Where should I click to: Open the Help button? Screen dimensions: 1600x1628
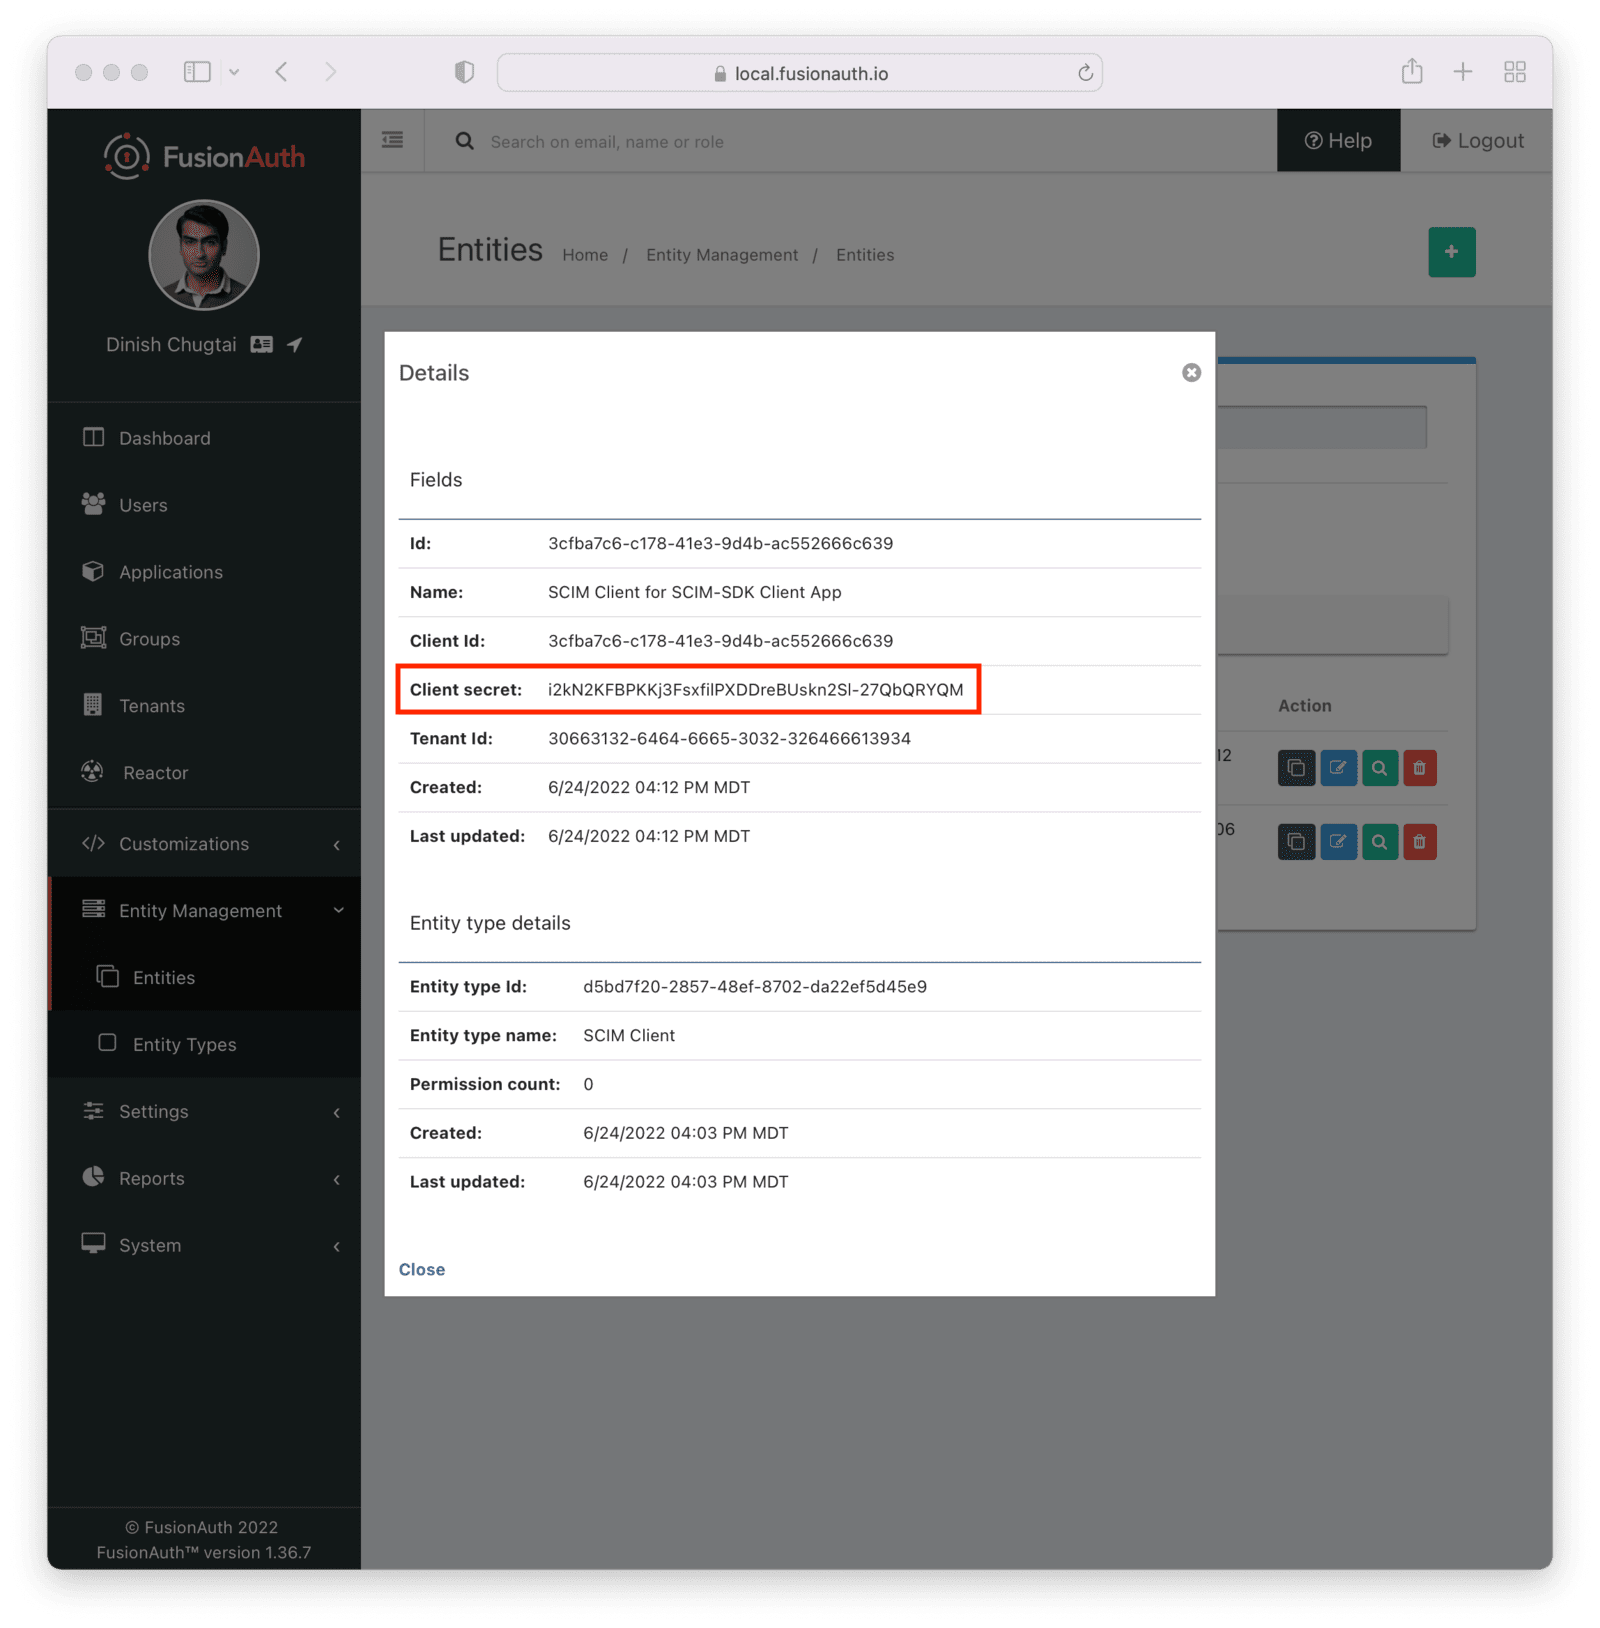1338,141
